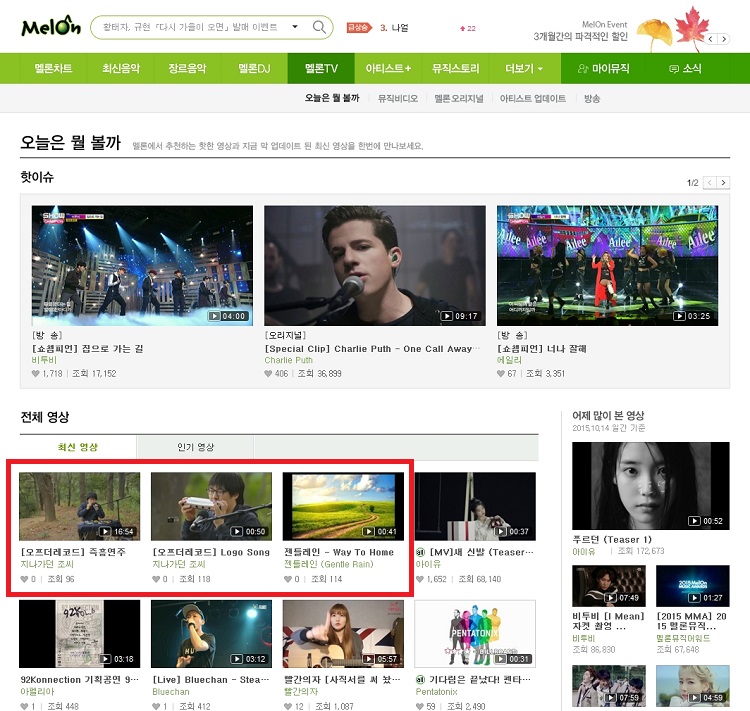Open artist link Charlie Puth
Image resolution: width=750 pixels, height=711 pixels.
click(x=288, y=360)
